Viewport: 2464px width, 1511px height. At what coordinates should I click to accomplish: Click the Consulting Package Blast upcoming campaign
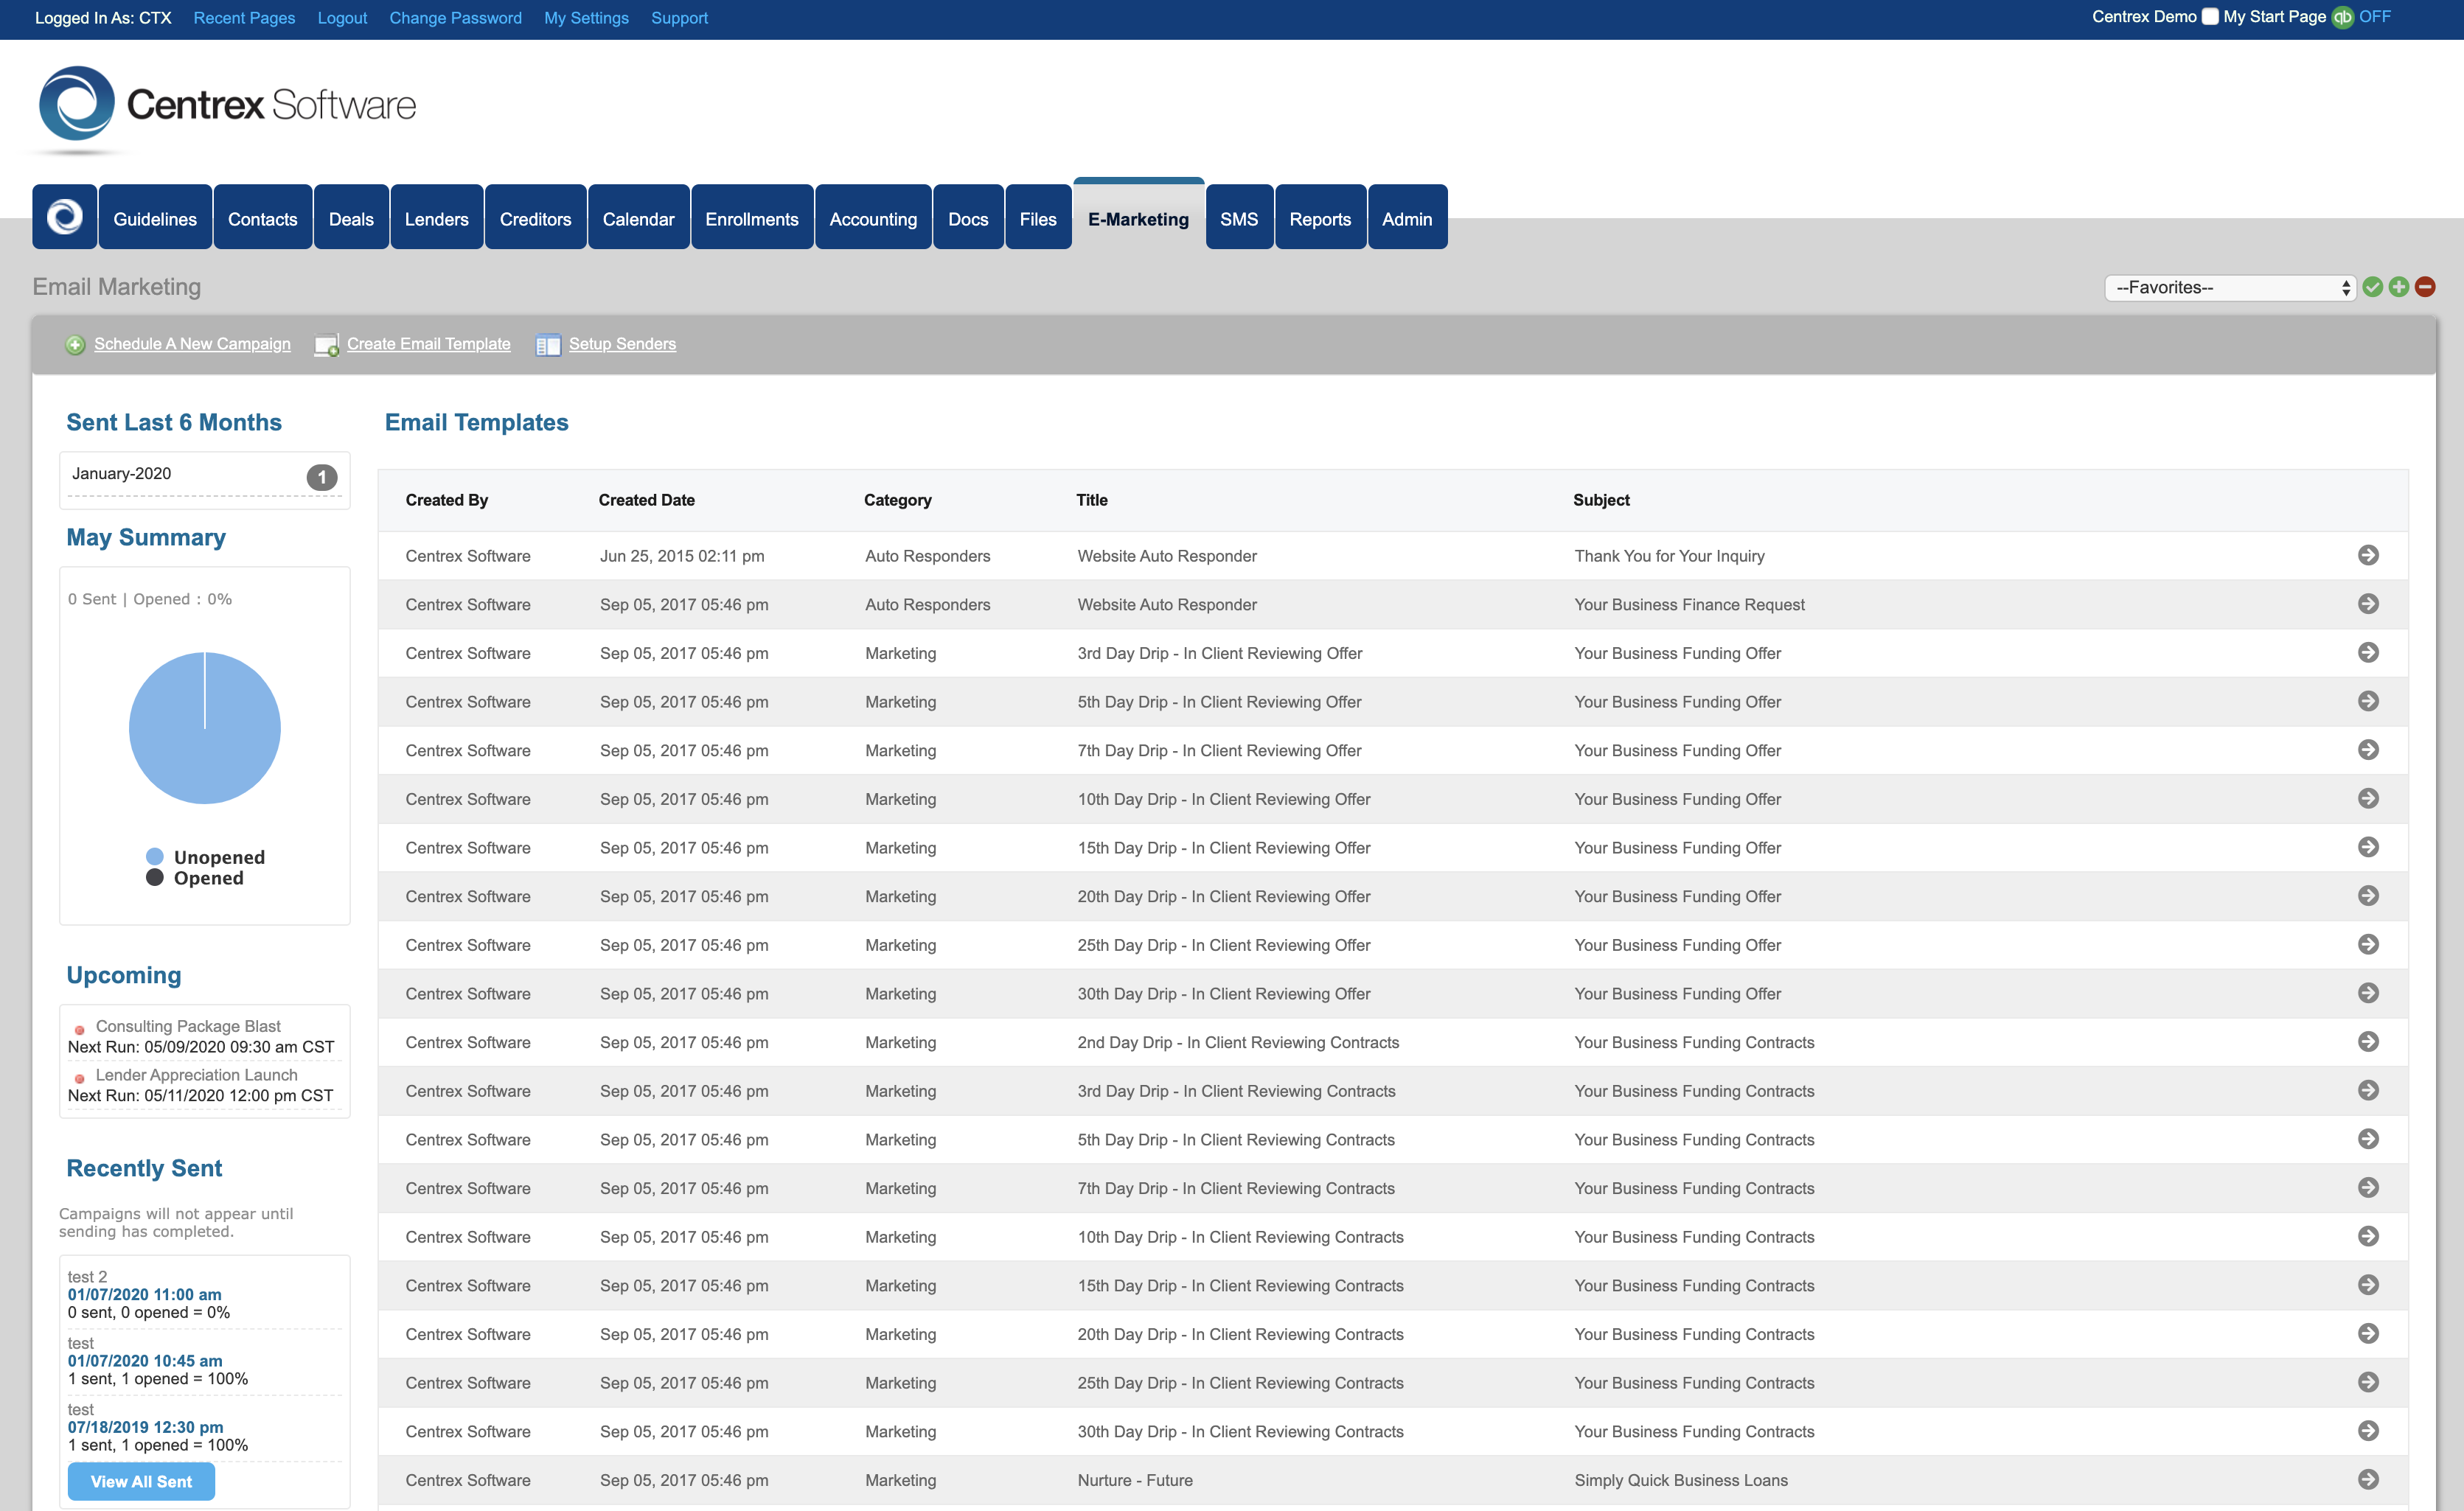(188, 1027)
